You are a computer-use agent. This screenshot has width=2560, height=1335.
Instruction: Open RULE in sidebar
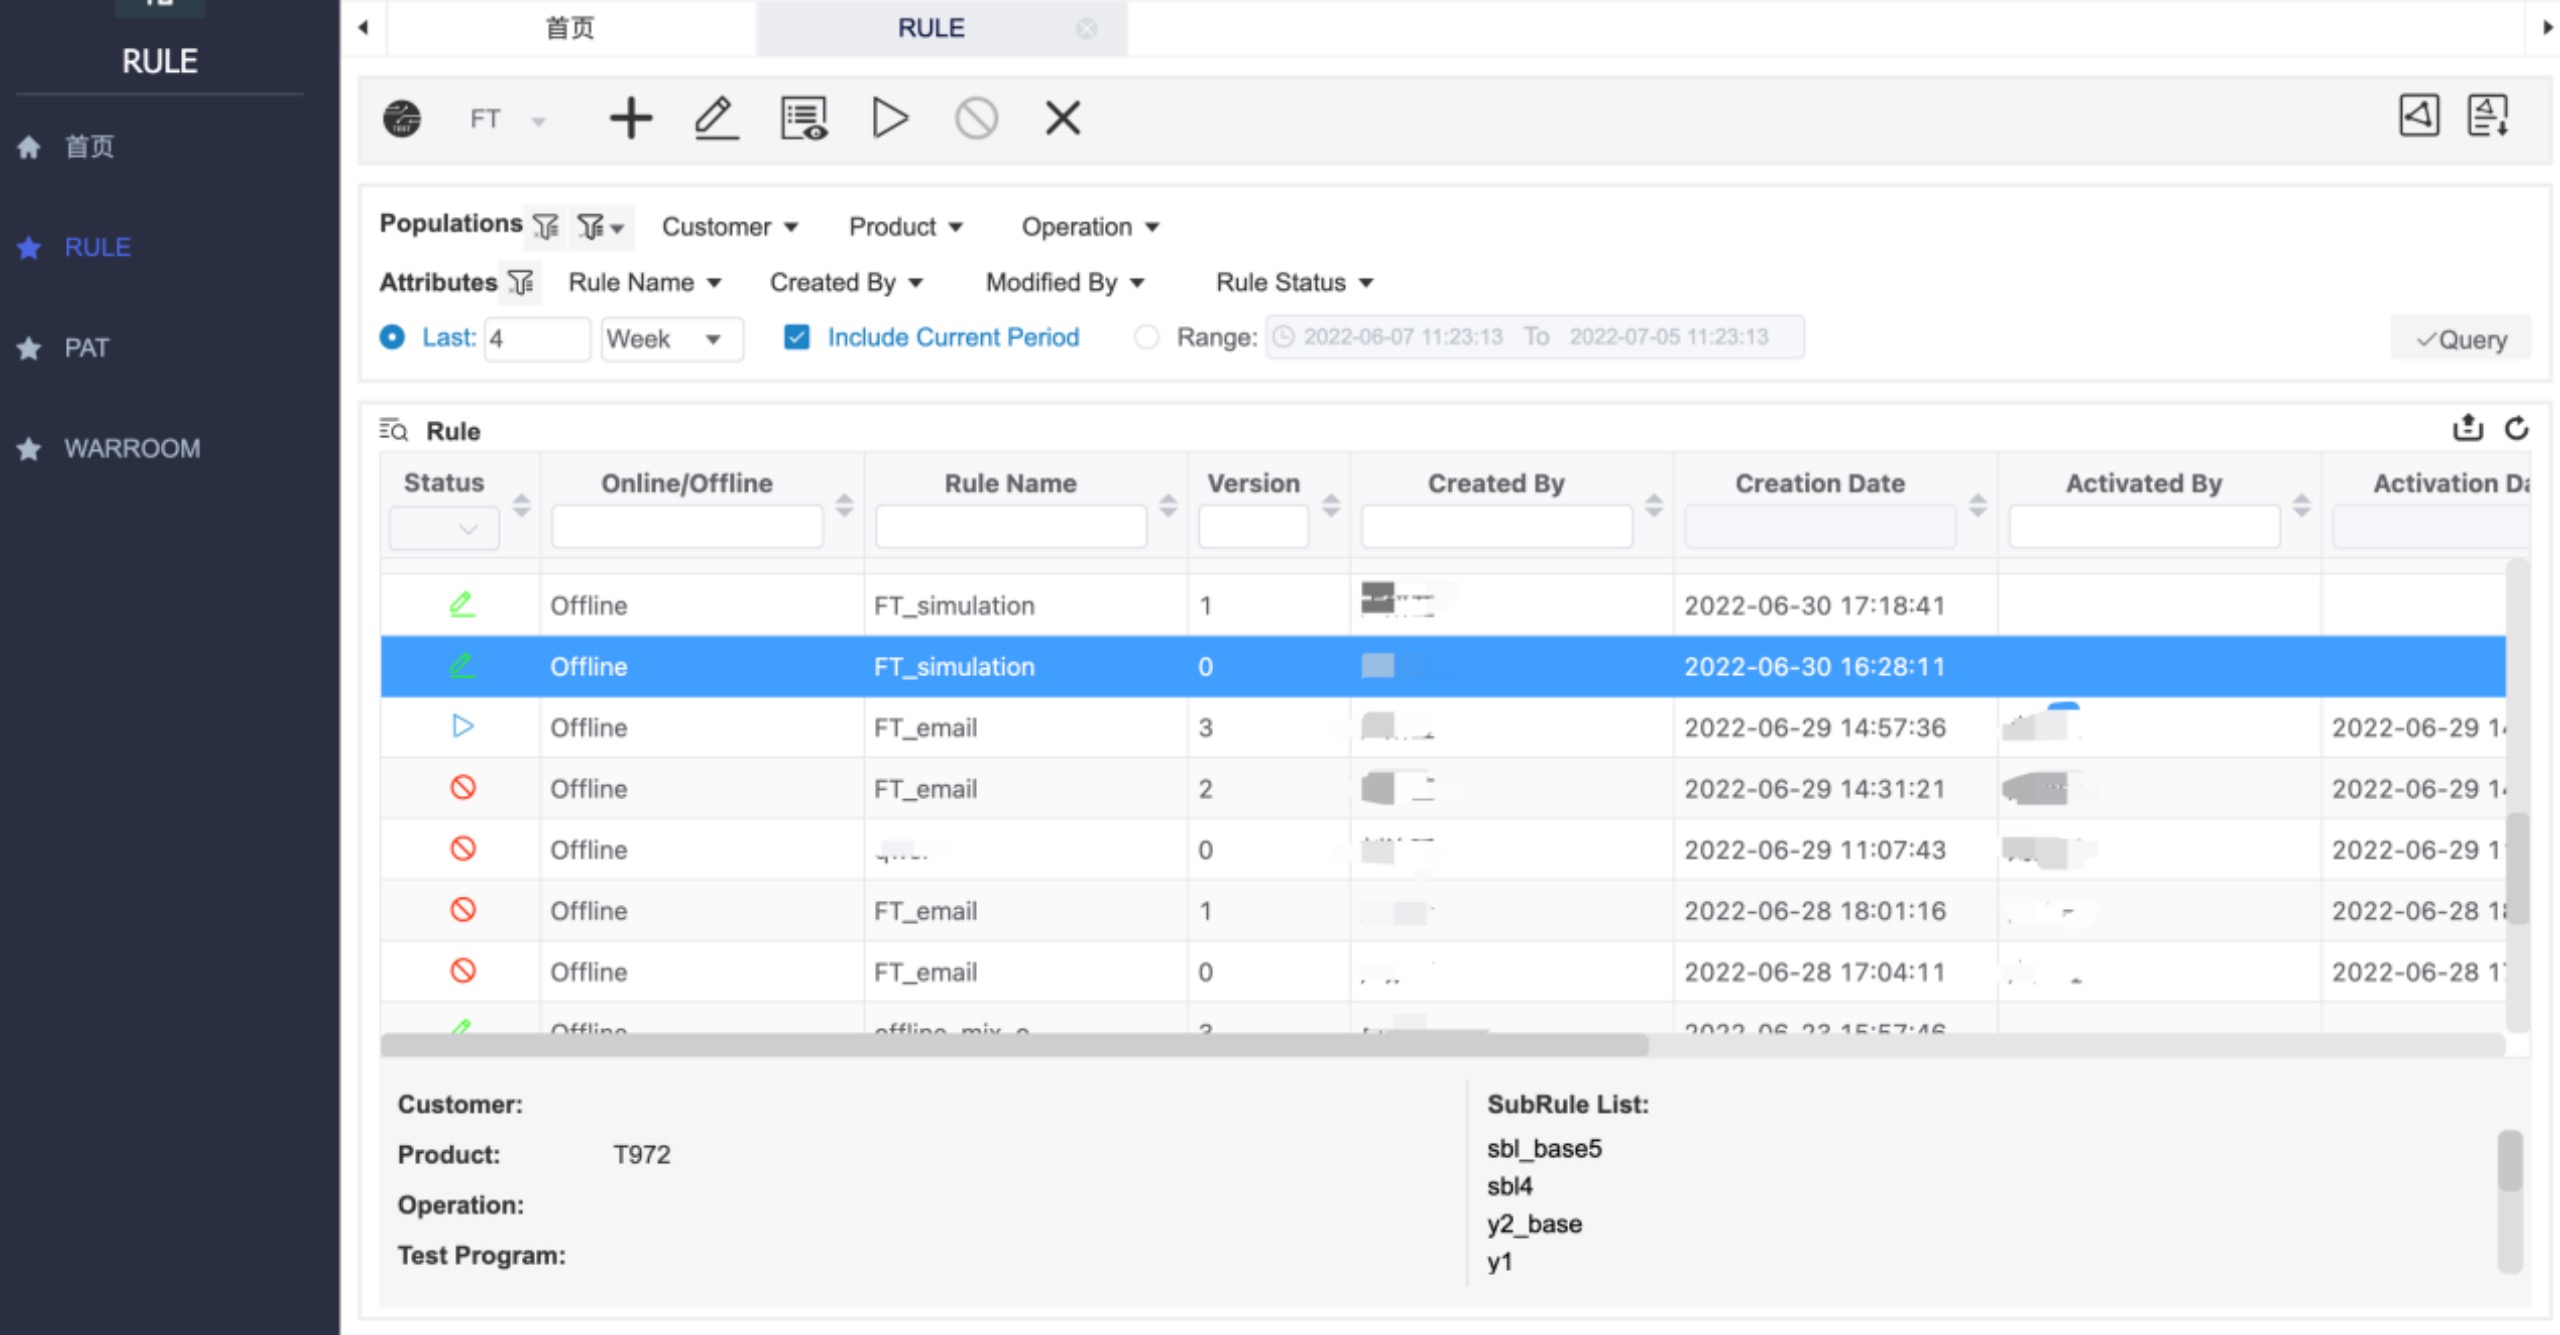click(97, 247)
